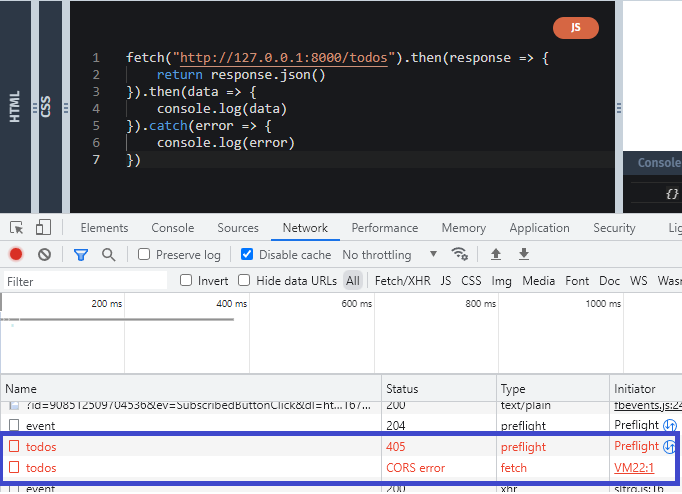Select the All request type filter
682x494 pixels.
[353, 281]
